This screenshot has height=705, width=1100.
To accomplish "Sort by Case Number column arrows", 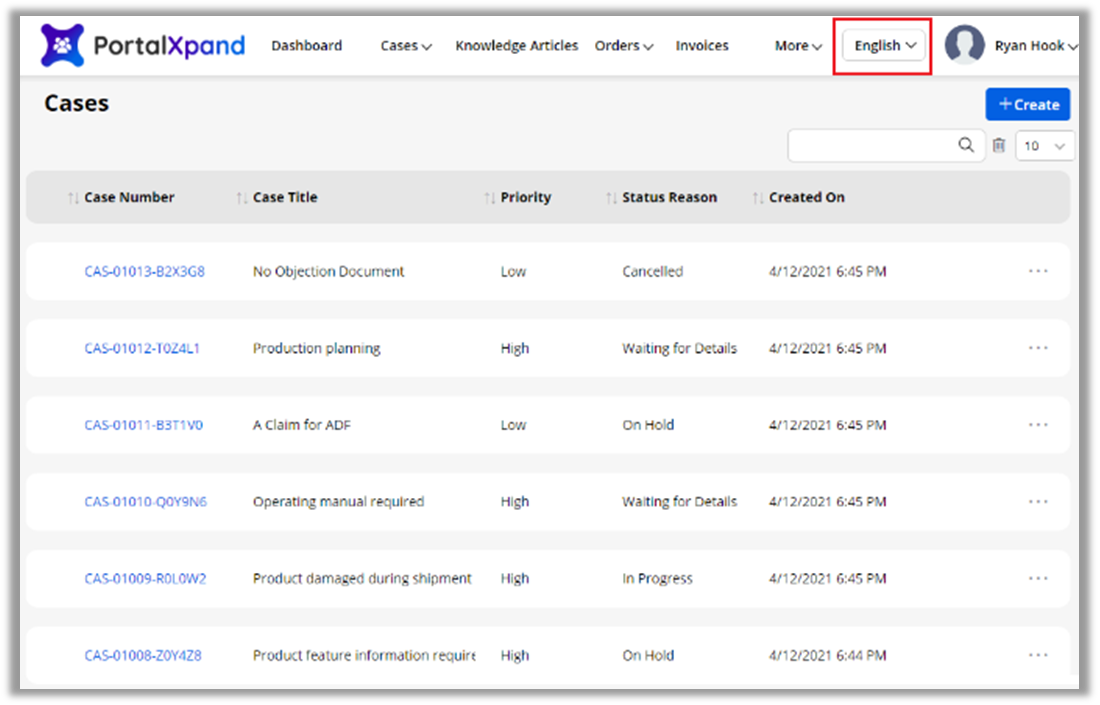I will 73,198.
